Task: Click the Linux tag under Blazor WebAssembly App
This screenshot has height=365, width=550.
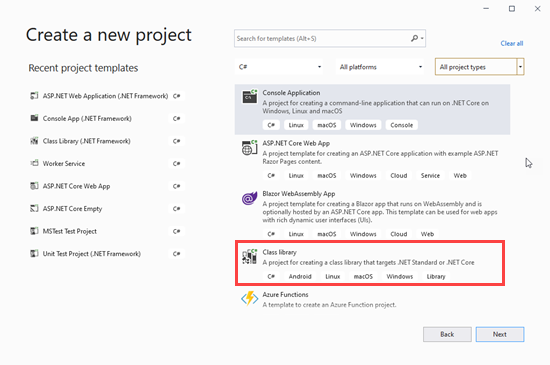Action: point(296,234)
